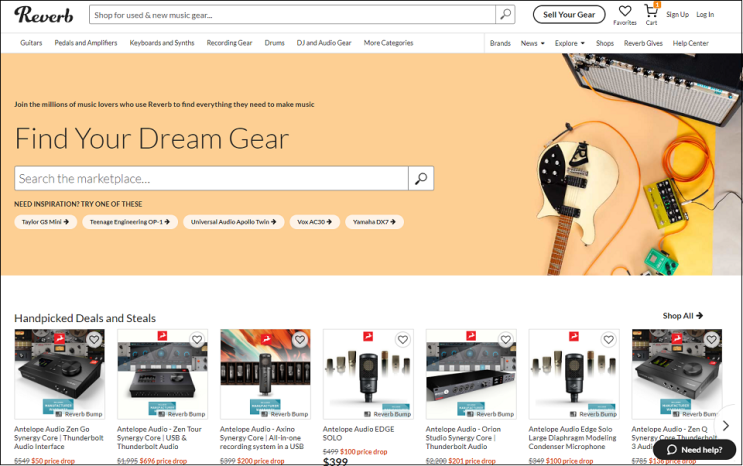Viewport: 743px width, 466px height.
Task: Favorite the Antelope Audio Zen Q listing
Action: pyautogui.click(x=711, y=339)
